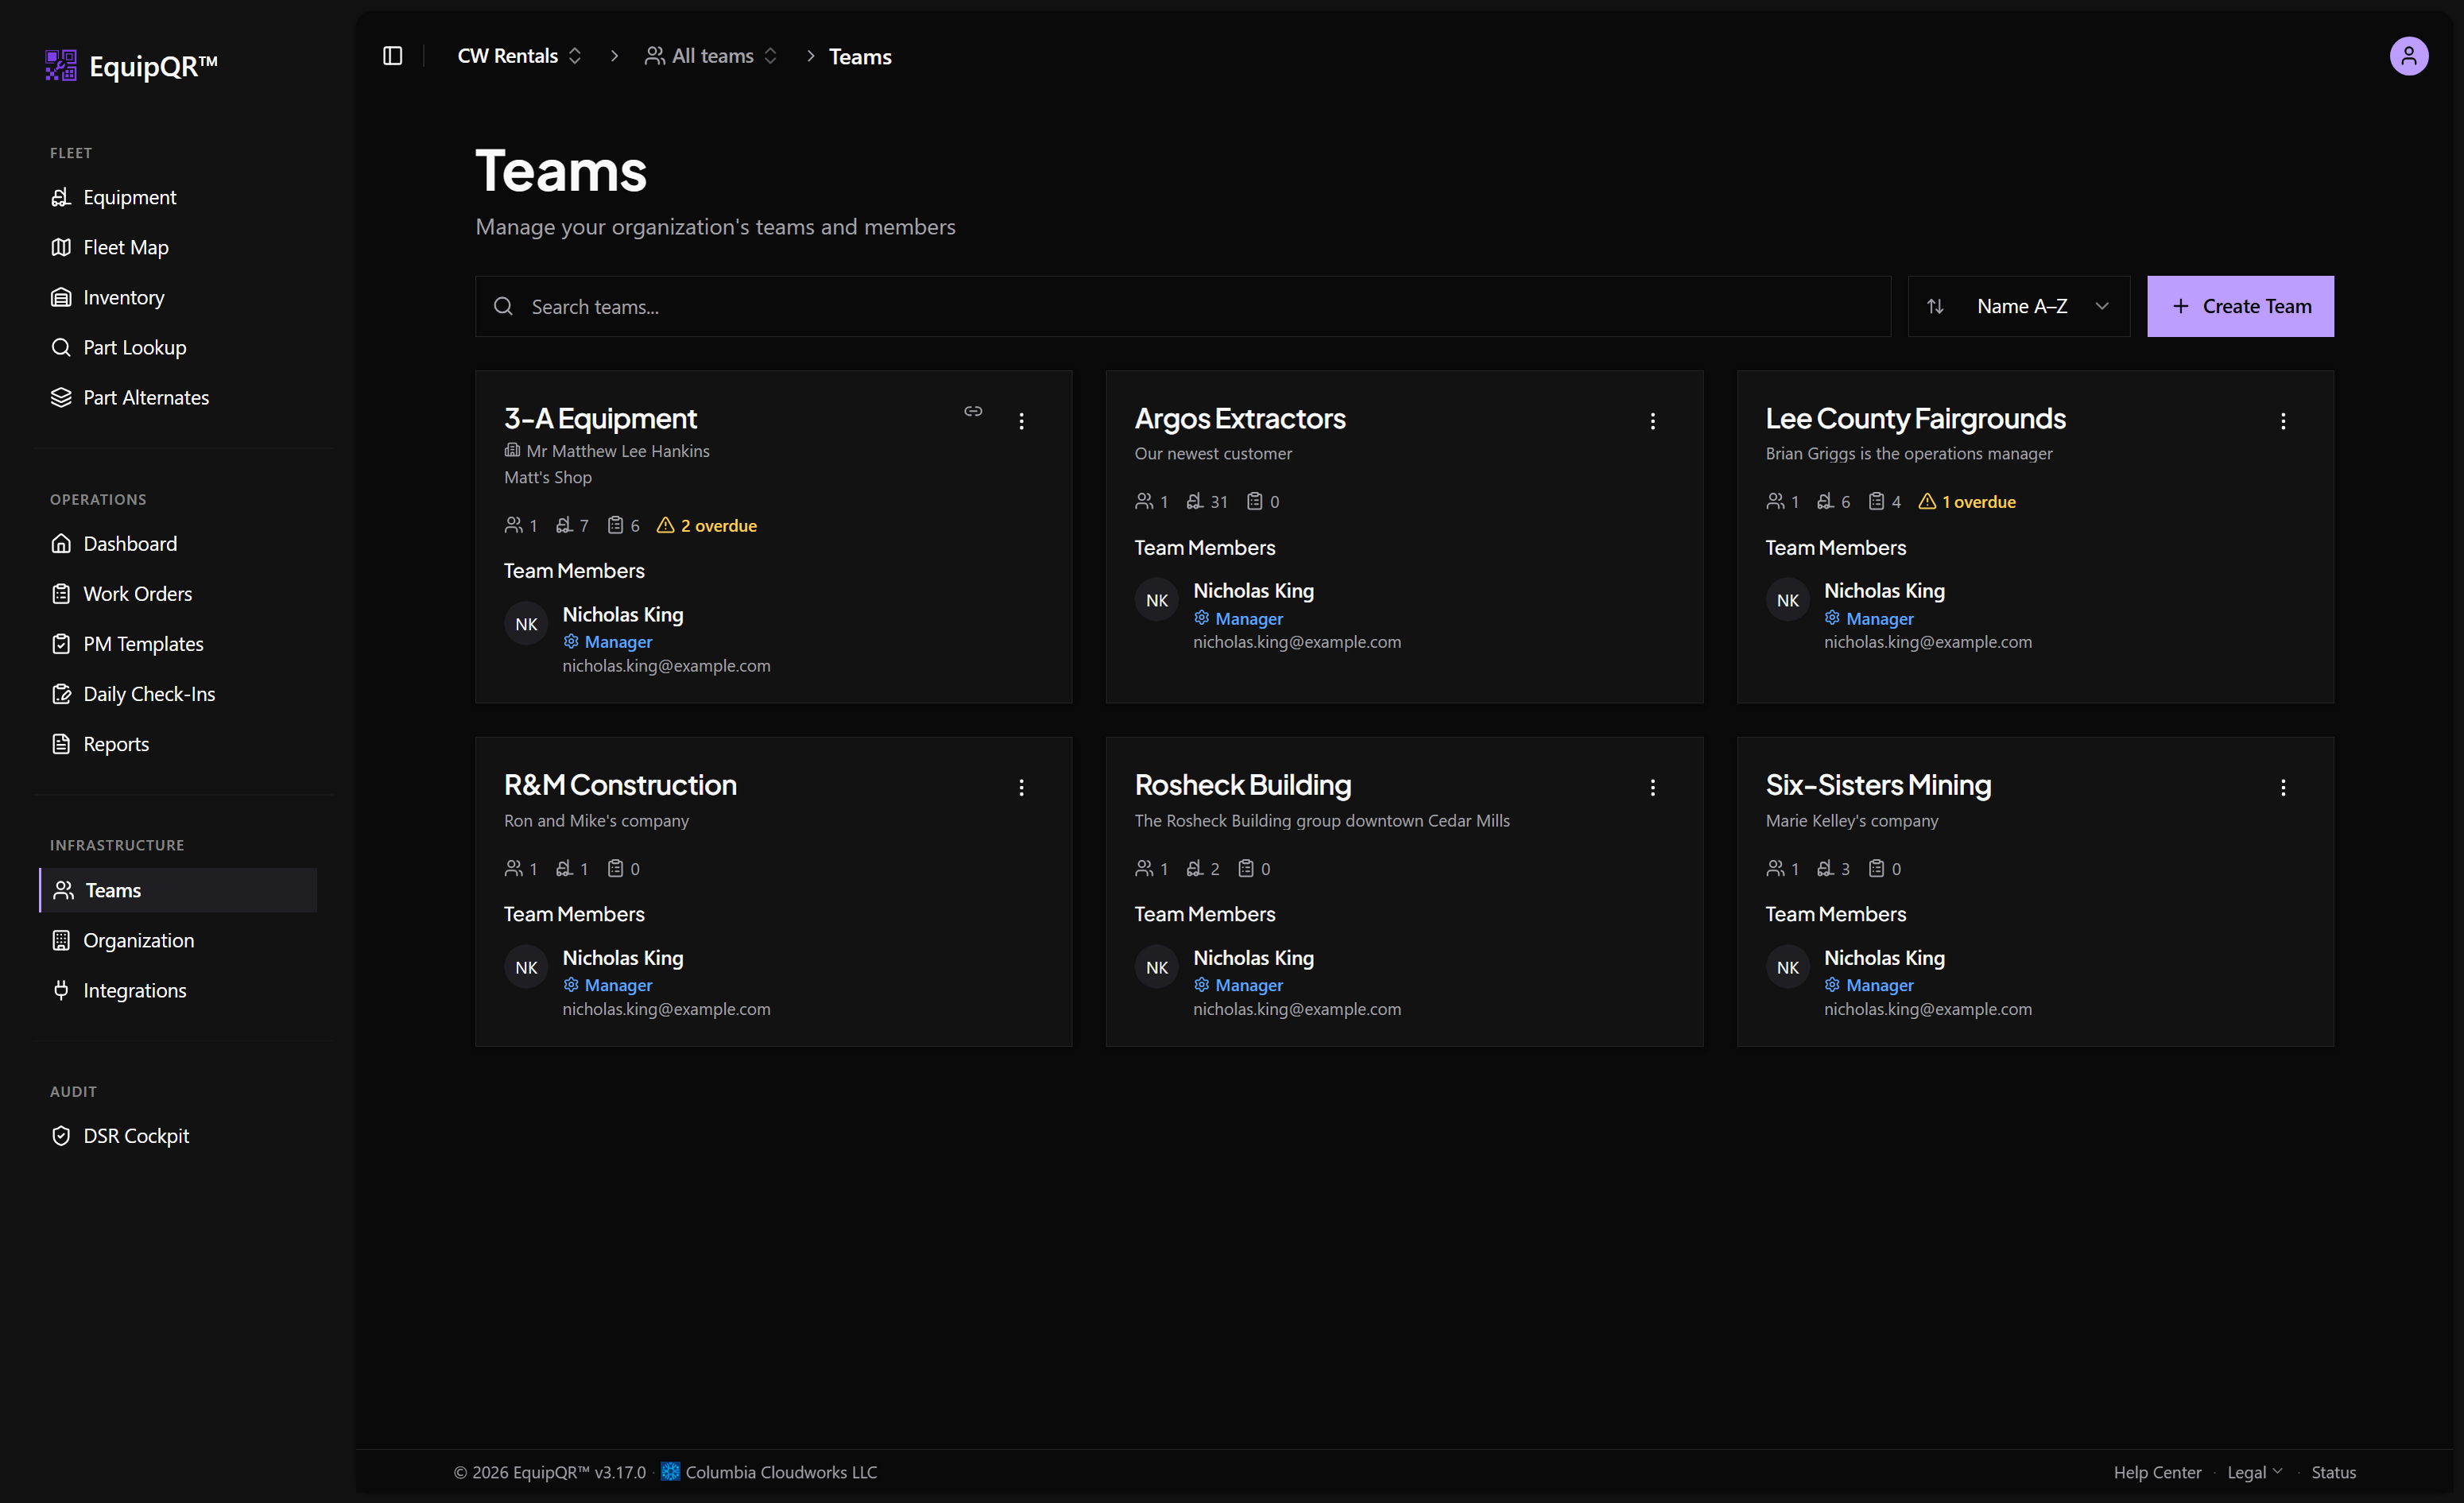Open the Name A–Z sort dropdown
Viewport: 2464px width, 1503px height.
pos(2018,306)
